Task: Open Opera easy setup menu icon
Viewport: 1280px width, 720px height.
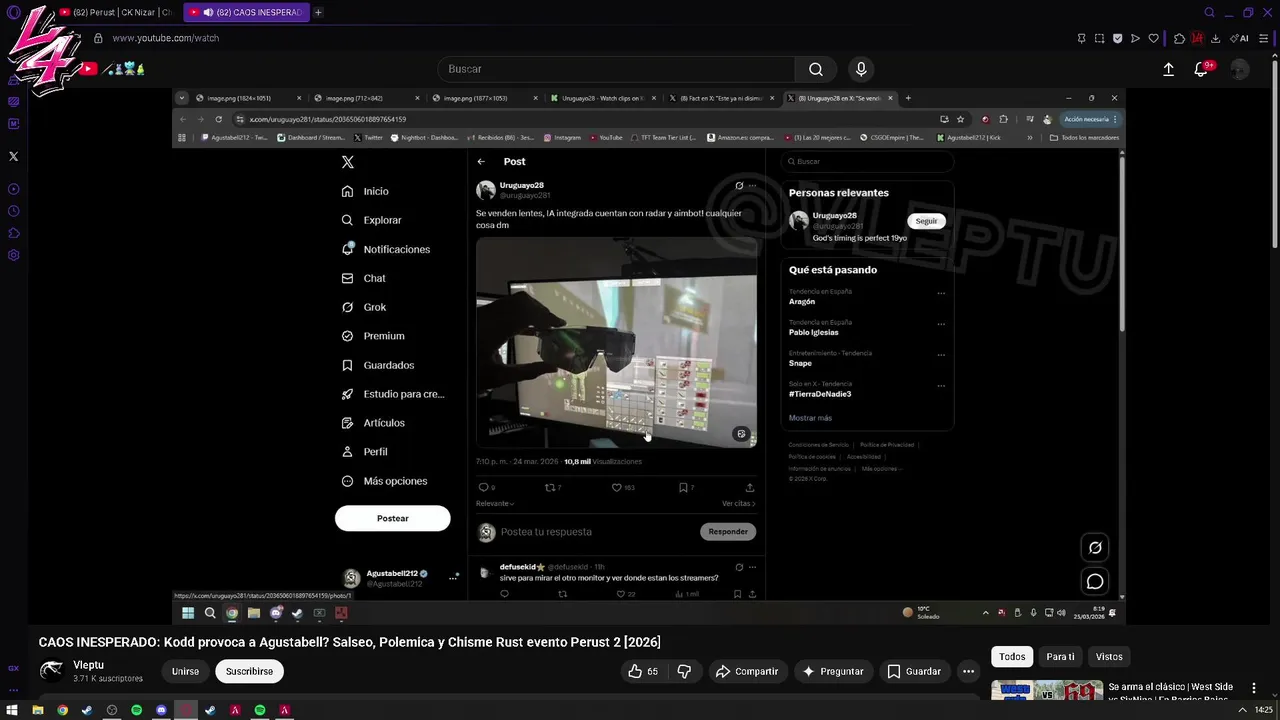Action: 1265,38
